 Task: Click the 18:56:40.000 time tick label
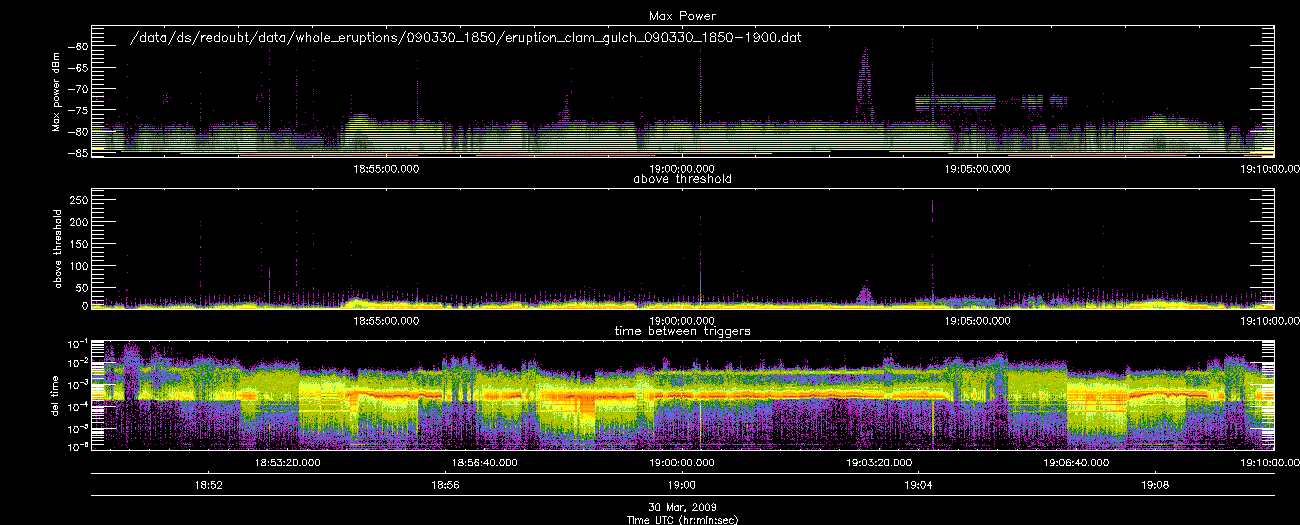486,463
